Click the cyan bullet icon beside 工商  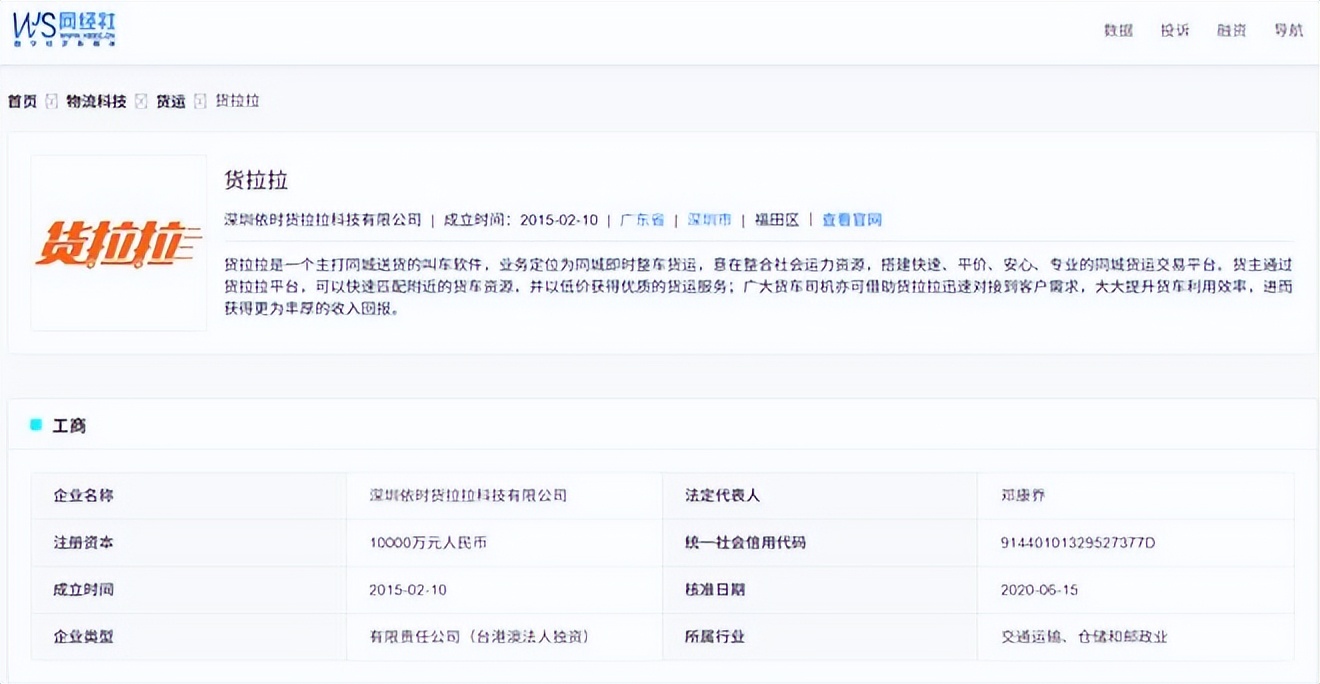tap(36, 425)
